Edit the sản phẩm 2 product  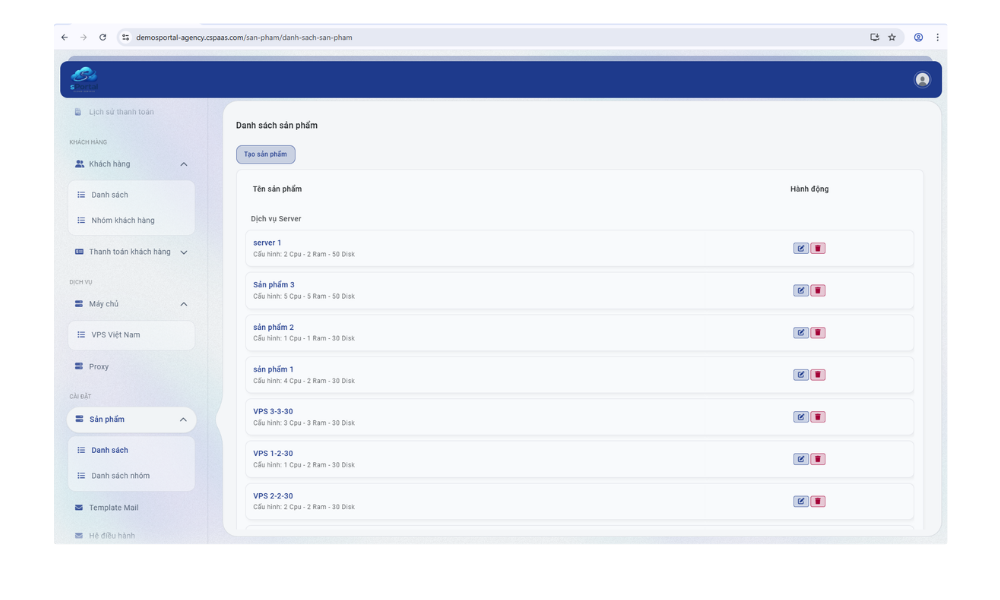(x=800, y=333)
